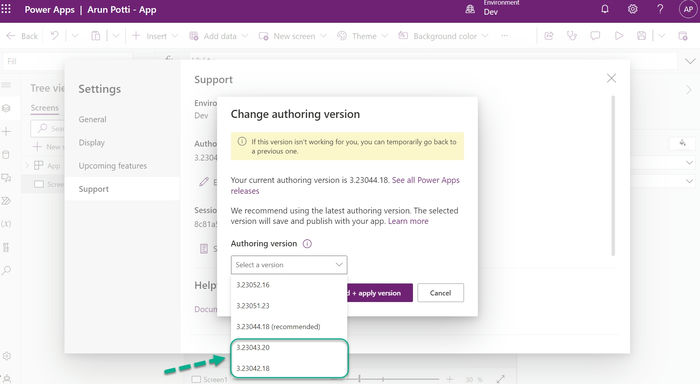Screen dimensions: 700x384
Task: Click the fit-to-window expand icon
Action: coord(500,379)
